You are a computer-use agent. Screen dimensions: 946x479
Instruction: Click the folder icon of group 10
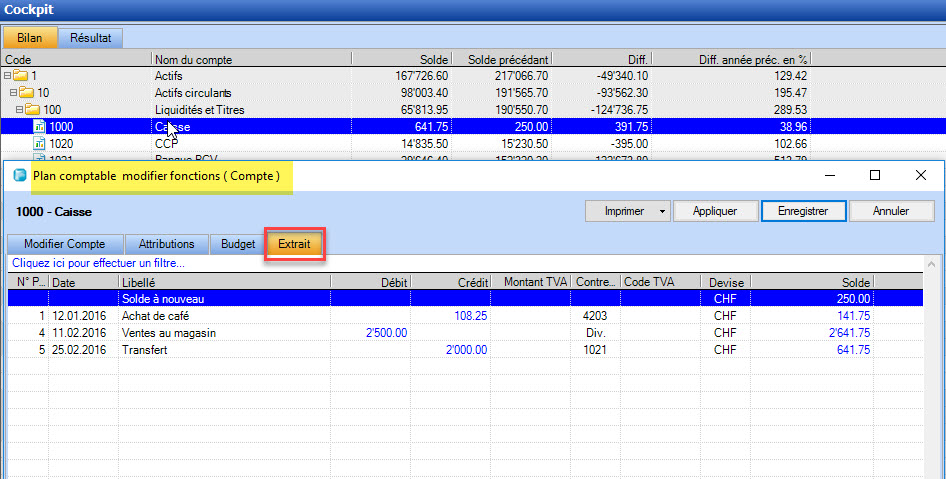click(26, 93)
